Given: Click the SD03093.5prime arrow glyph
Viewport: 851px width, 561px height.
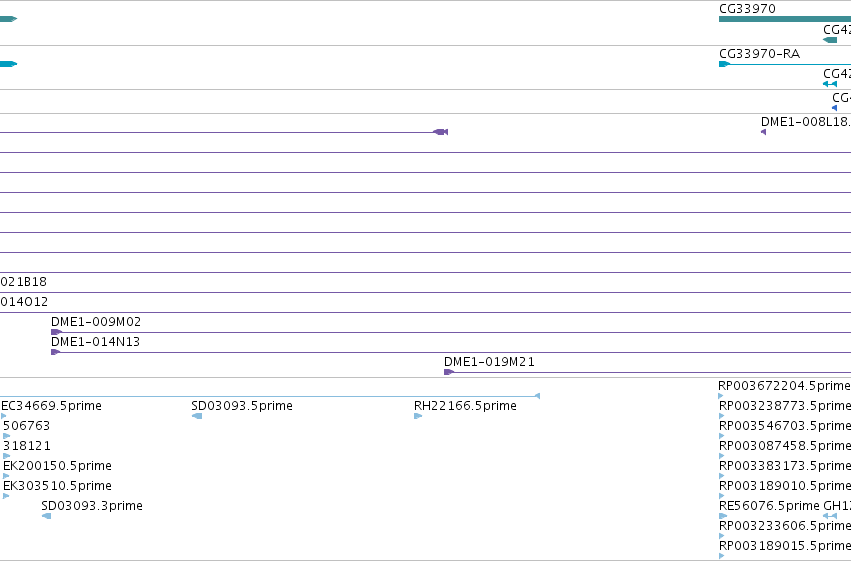Looking at the screenshot, I should pos(197,416).
